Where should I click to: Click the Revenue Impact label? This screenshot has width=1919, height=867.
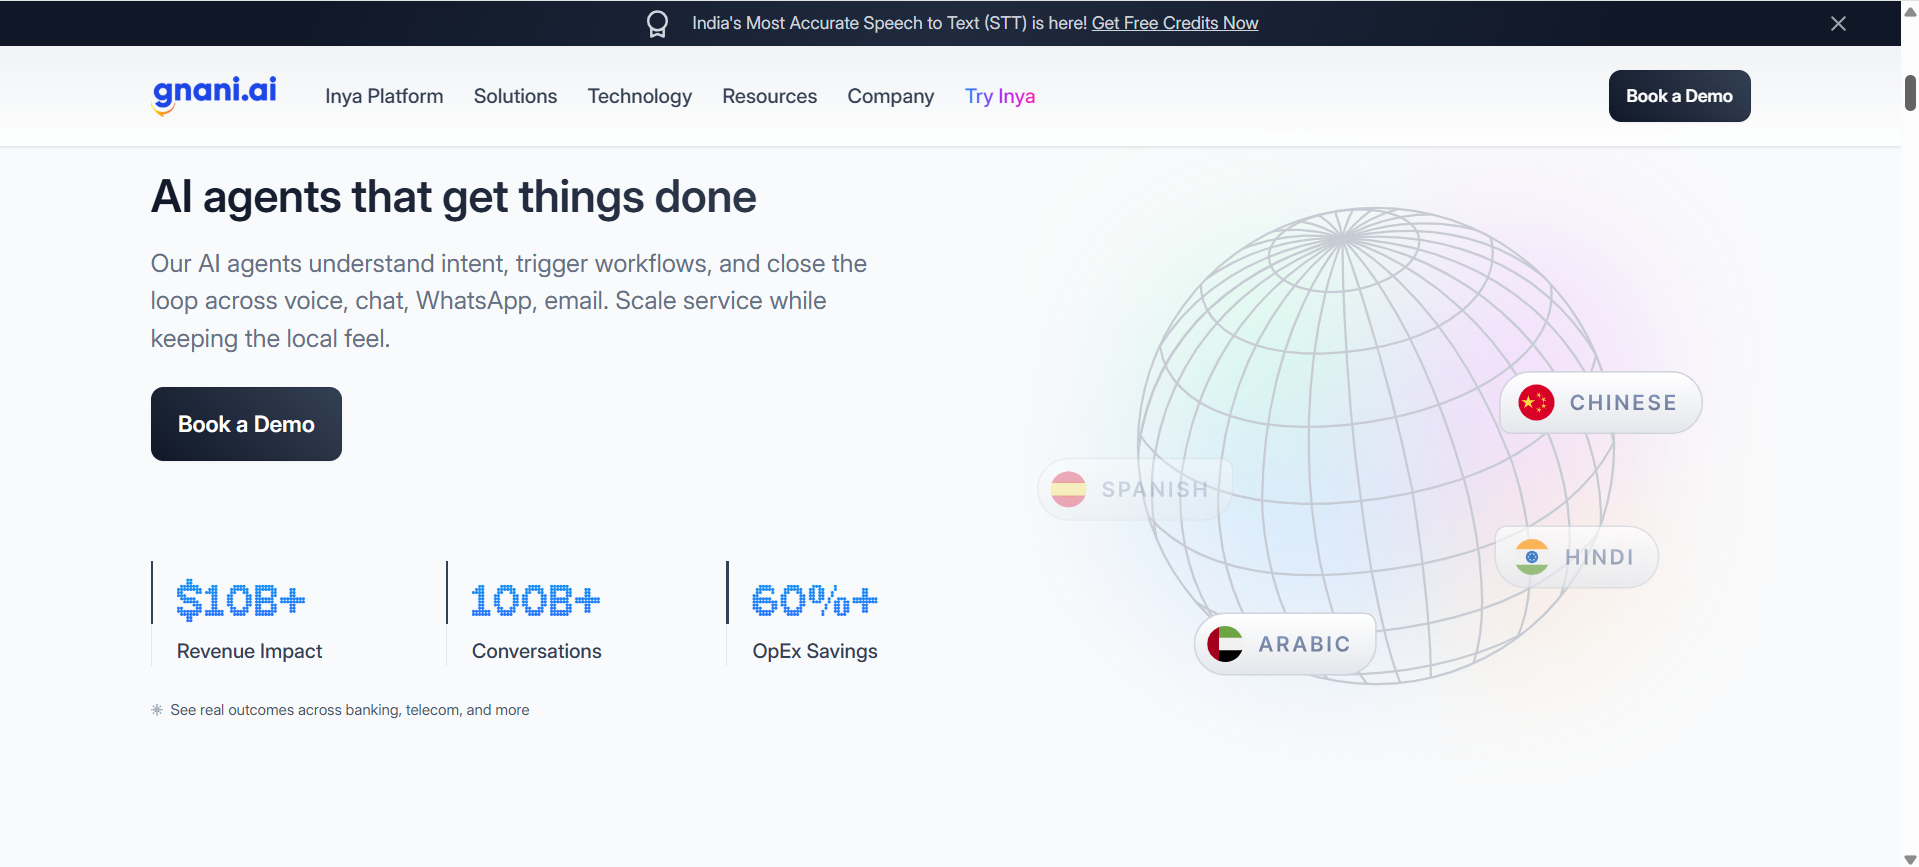249,651
